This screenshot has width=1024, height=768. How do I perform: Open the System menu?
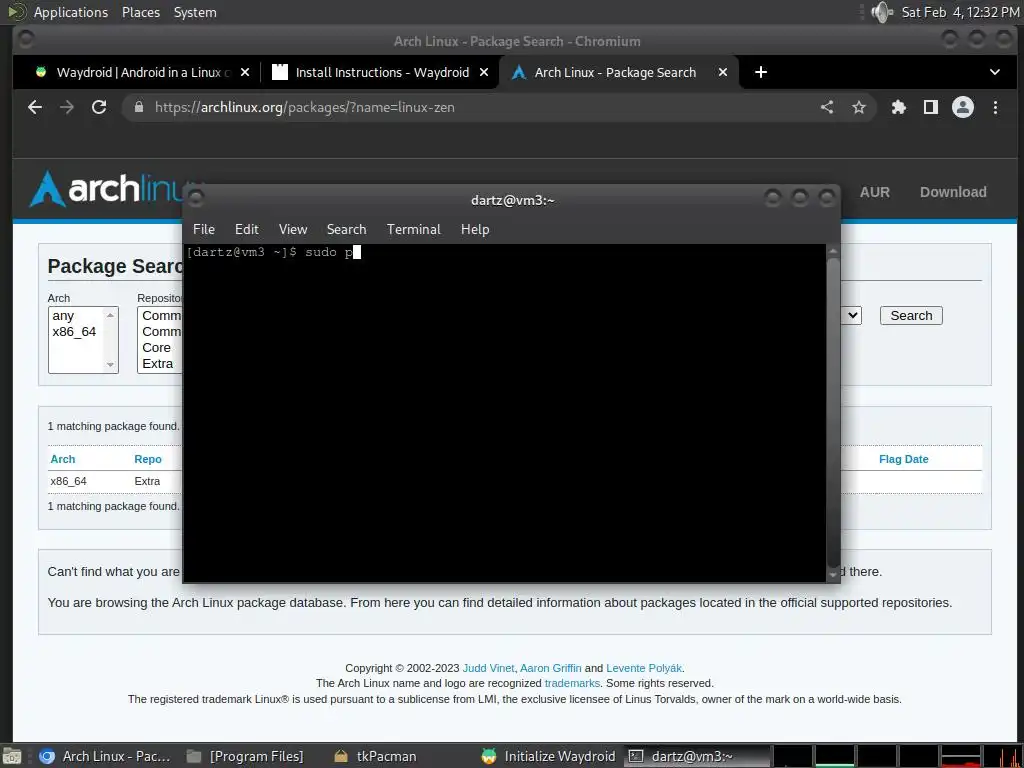[x=195, y=12]
